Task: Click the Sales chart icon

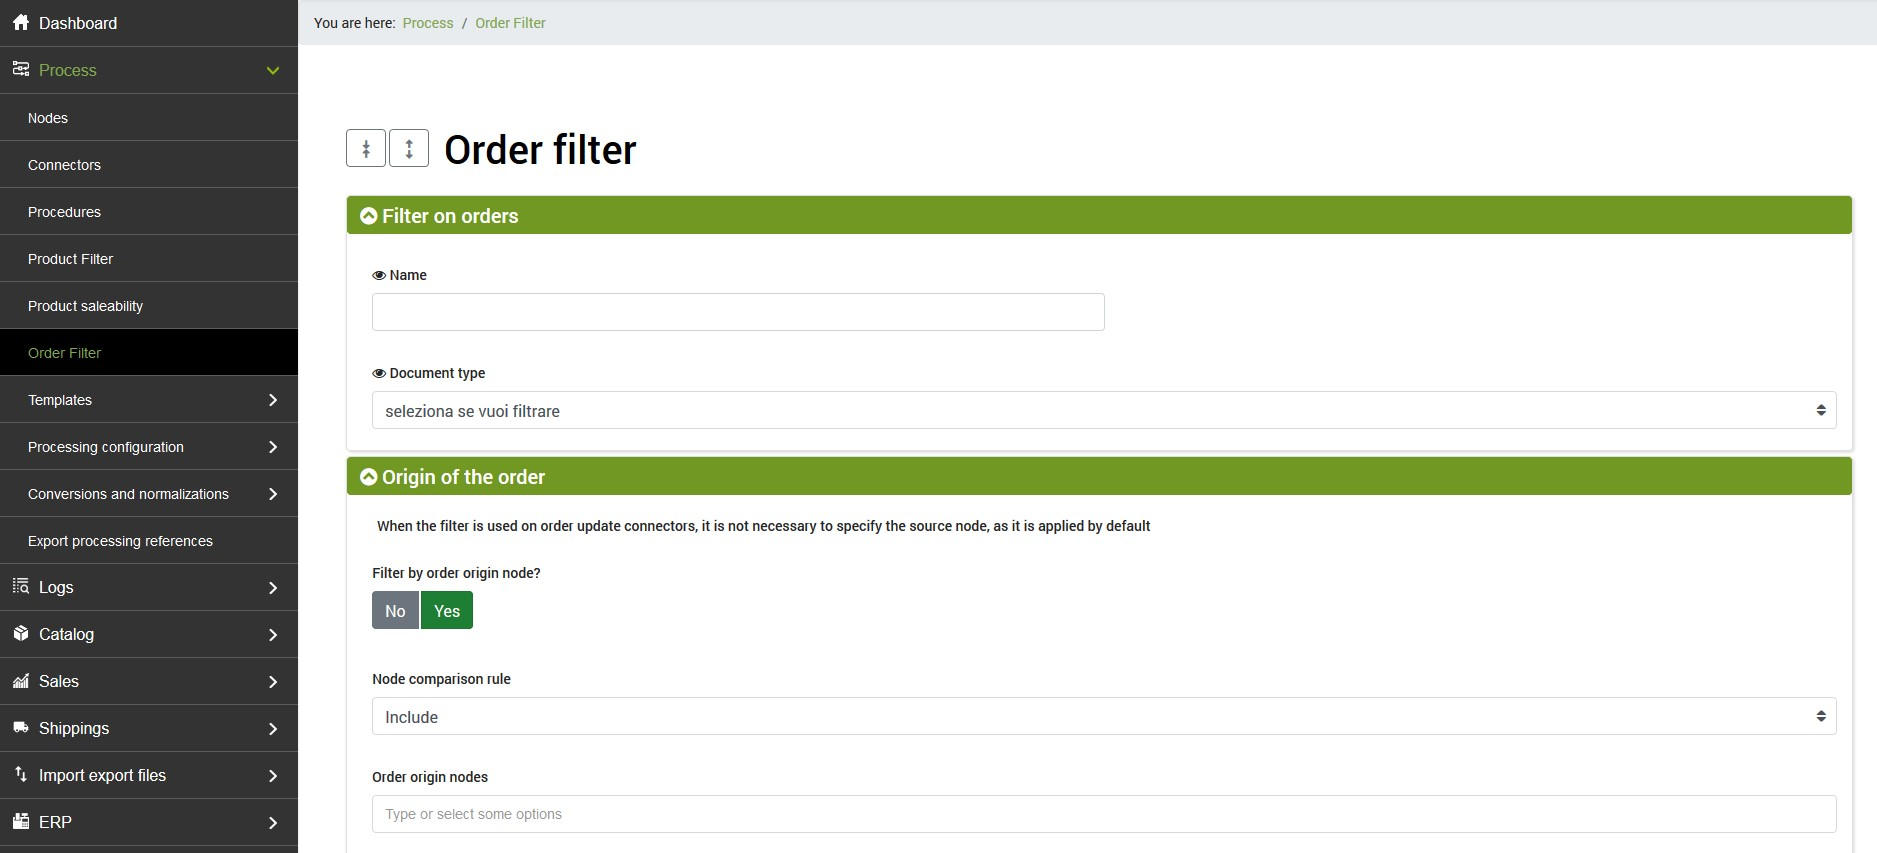Action: [x=21, y=681]
